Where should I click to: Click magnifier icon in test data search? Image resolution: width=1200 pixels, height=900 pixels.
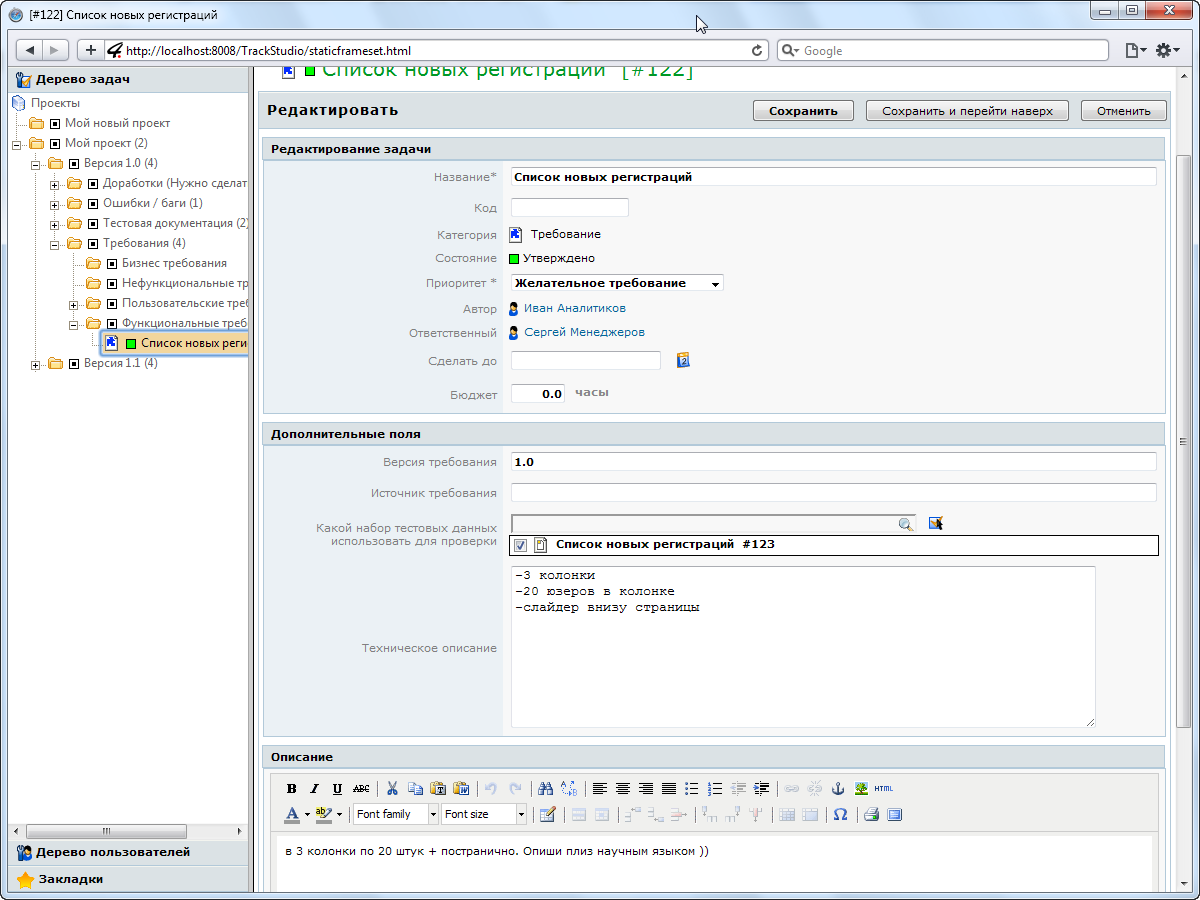pyautogui.click(x=904, y=524)
